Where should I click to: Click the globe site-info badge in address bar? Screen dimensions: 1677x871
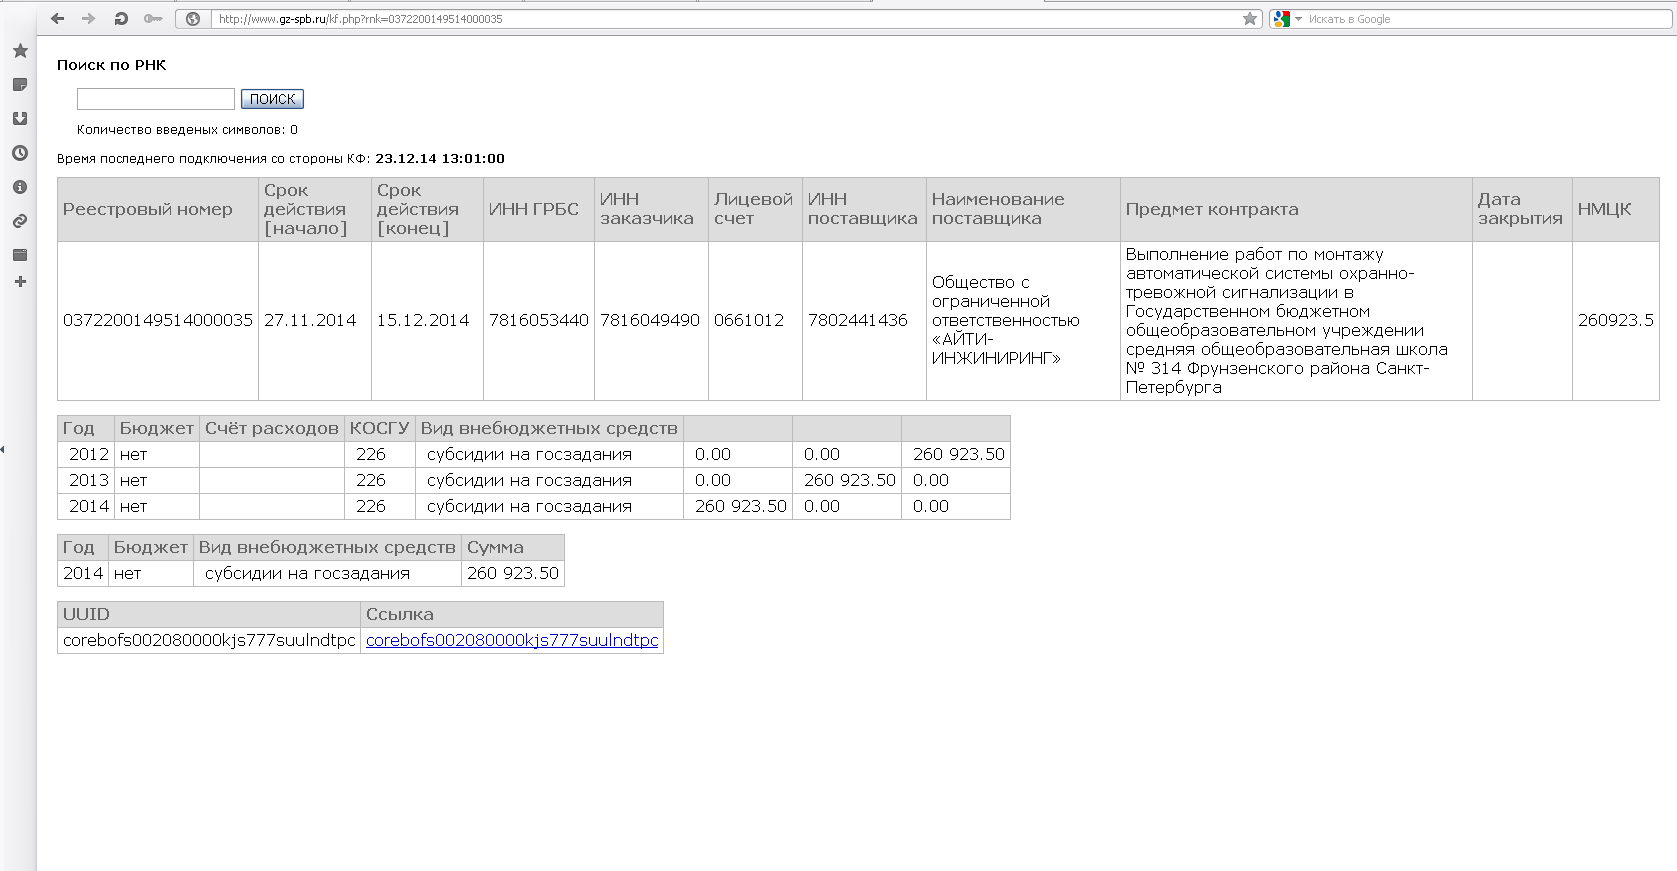[193, 19]
